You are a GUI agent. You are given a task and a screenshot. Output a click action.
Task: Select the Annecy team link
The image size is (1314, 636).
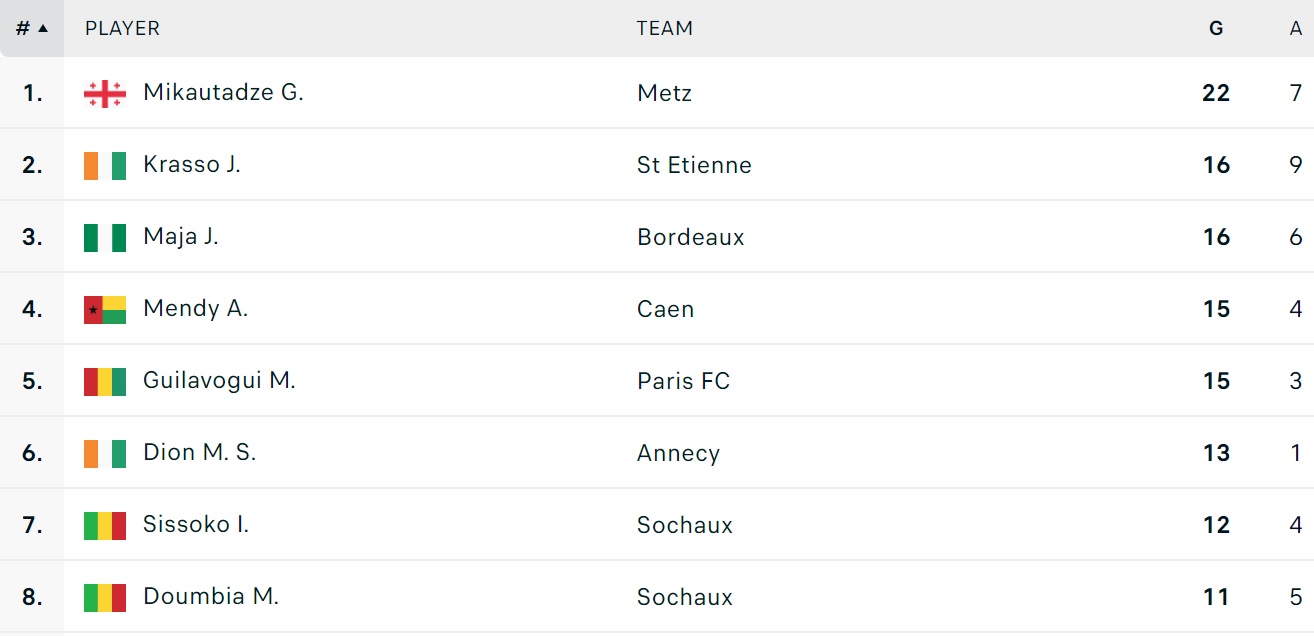coord(678,453)
